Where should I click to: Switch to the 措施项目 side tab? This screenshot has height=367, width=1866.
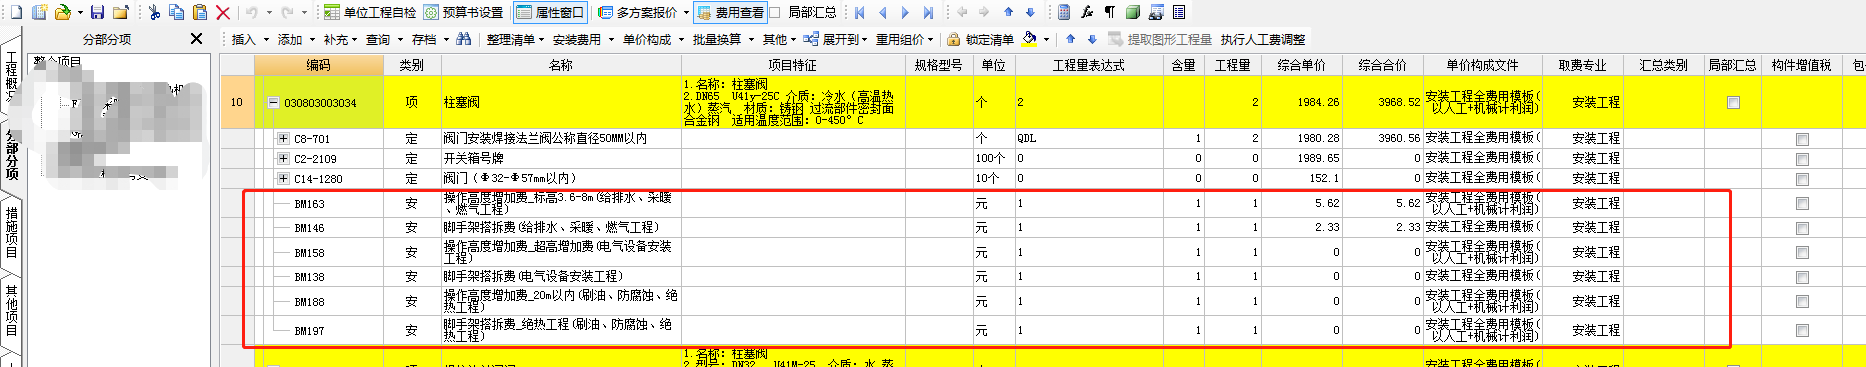pos(11,231)
